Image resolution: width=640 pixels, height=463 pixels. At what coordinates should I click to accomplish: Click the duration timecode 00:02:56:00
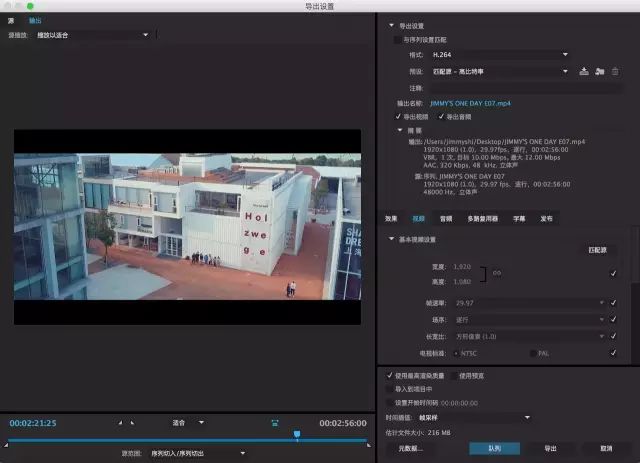[x=343, y=423]
